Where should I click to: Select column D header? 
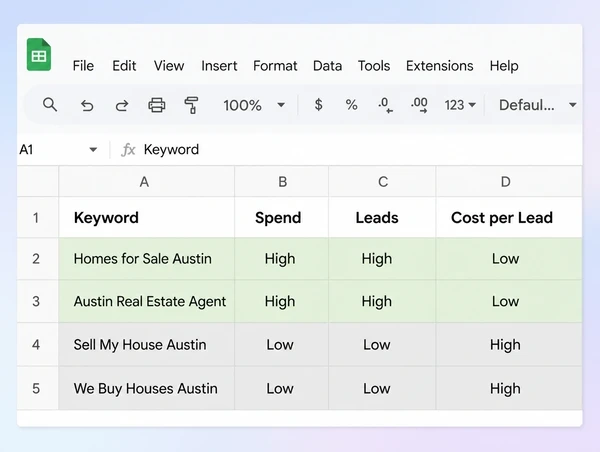pyautogui.click(x=509, y=181)
